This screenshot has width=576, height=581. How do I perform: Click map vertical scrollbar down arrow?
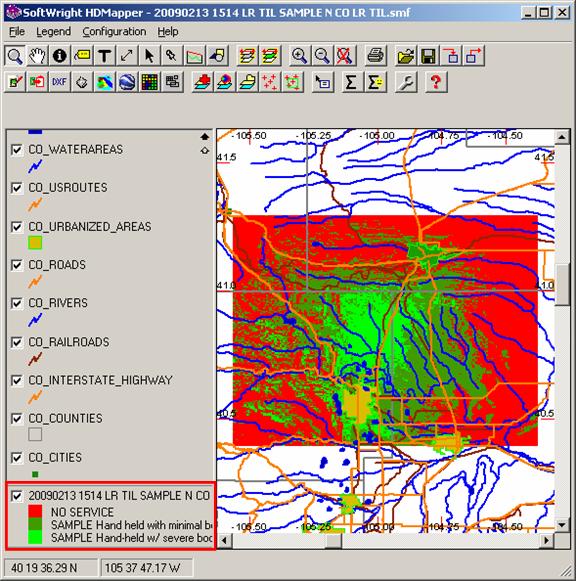[x=562, y=525]
